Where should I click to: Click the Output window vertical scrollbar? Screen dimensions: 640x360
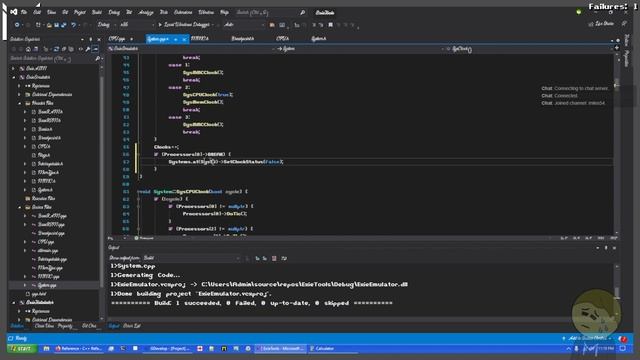616,291
